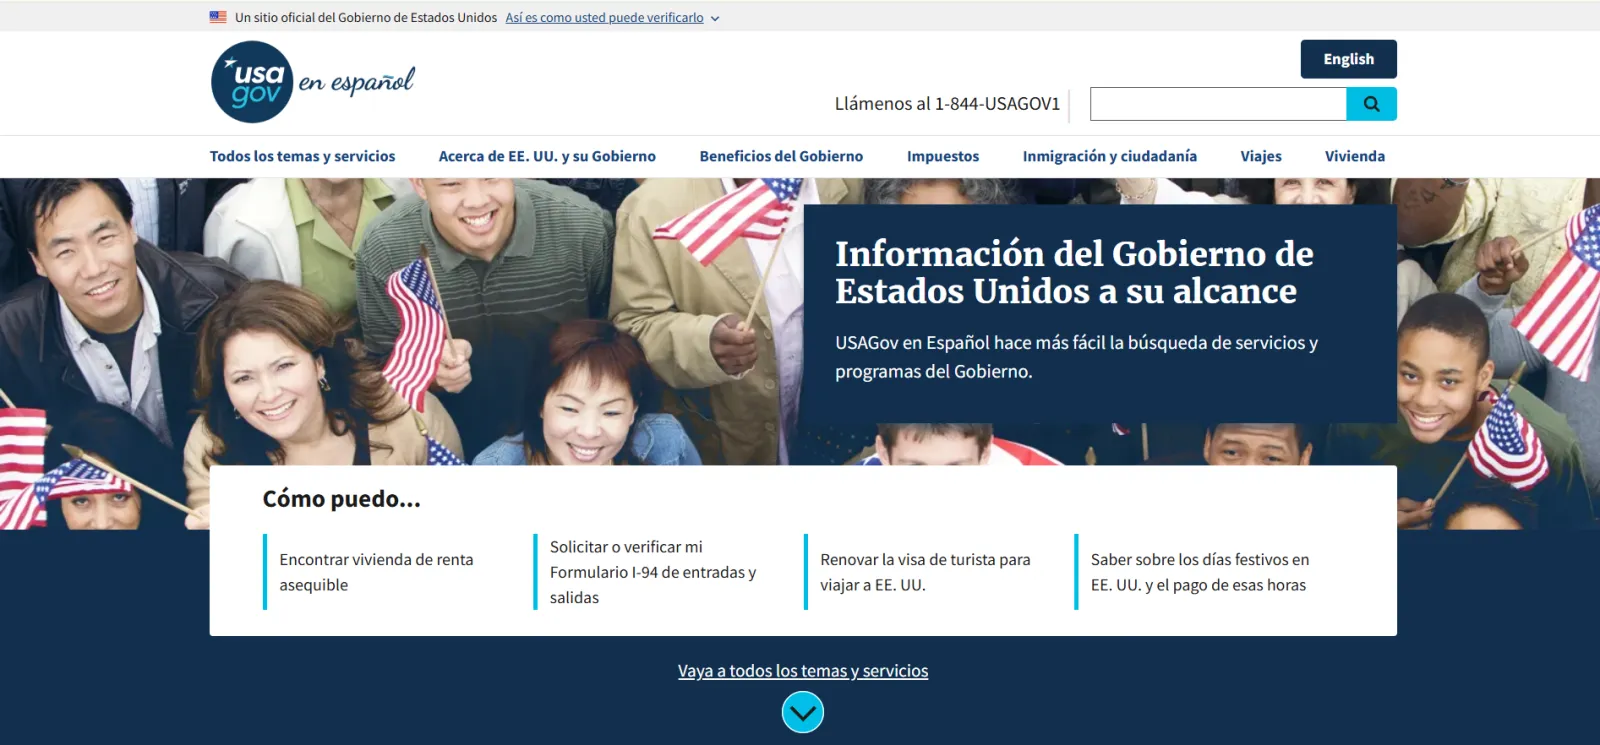Open 'Así es como usted puede verificarlo' link

604,18
